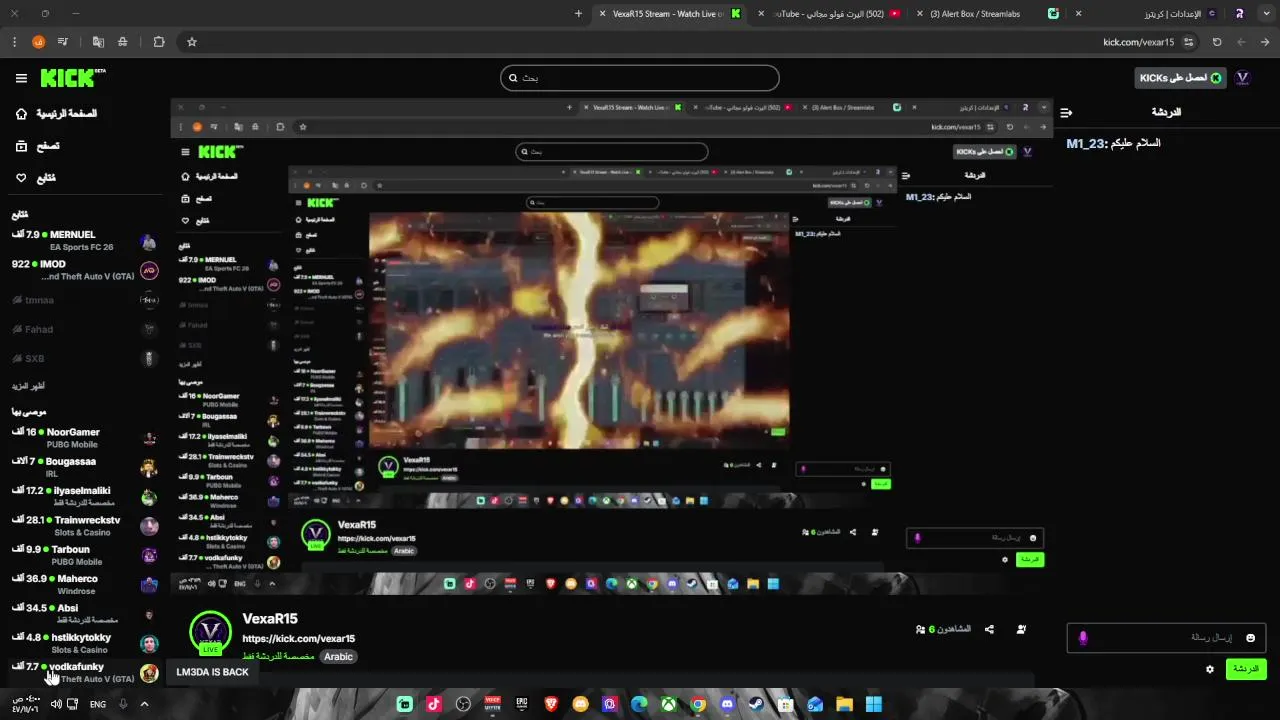This screenshot has height=720, width=1280.
Task: Open OBS Studio from the taskbar
Action: point(463,704)
